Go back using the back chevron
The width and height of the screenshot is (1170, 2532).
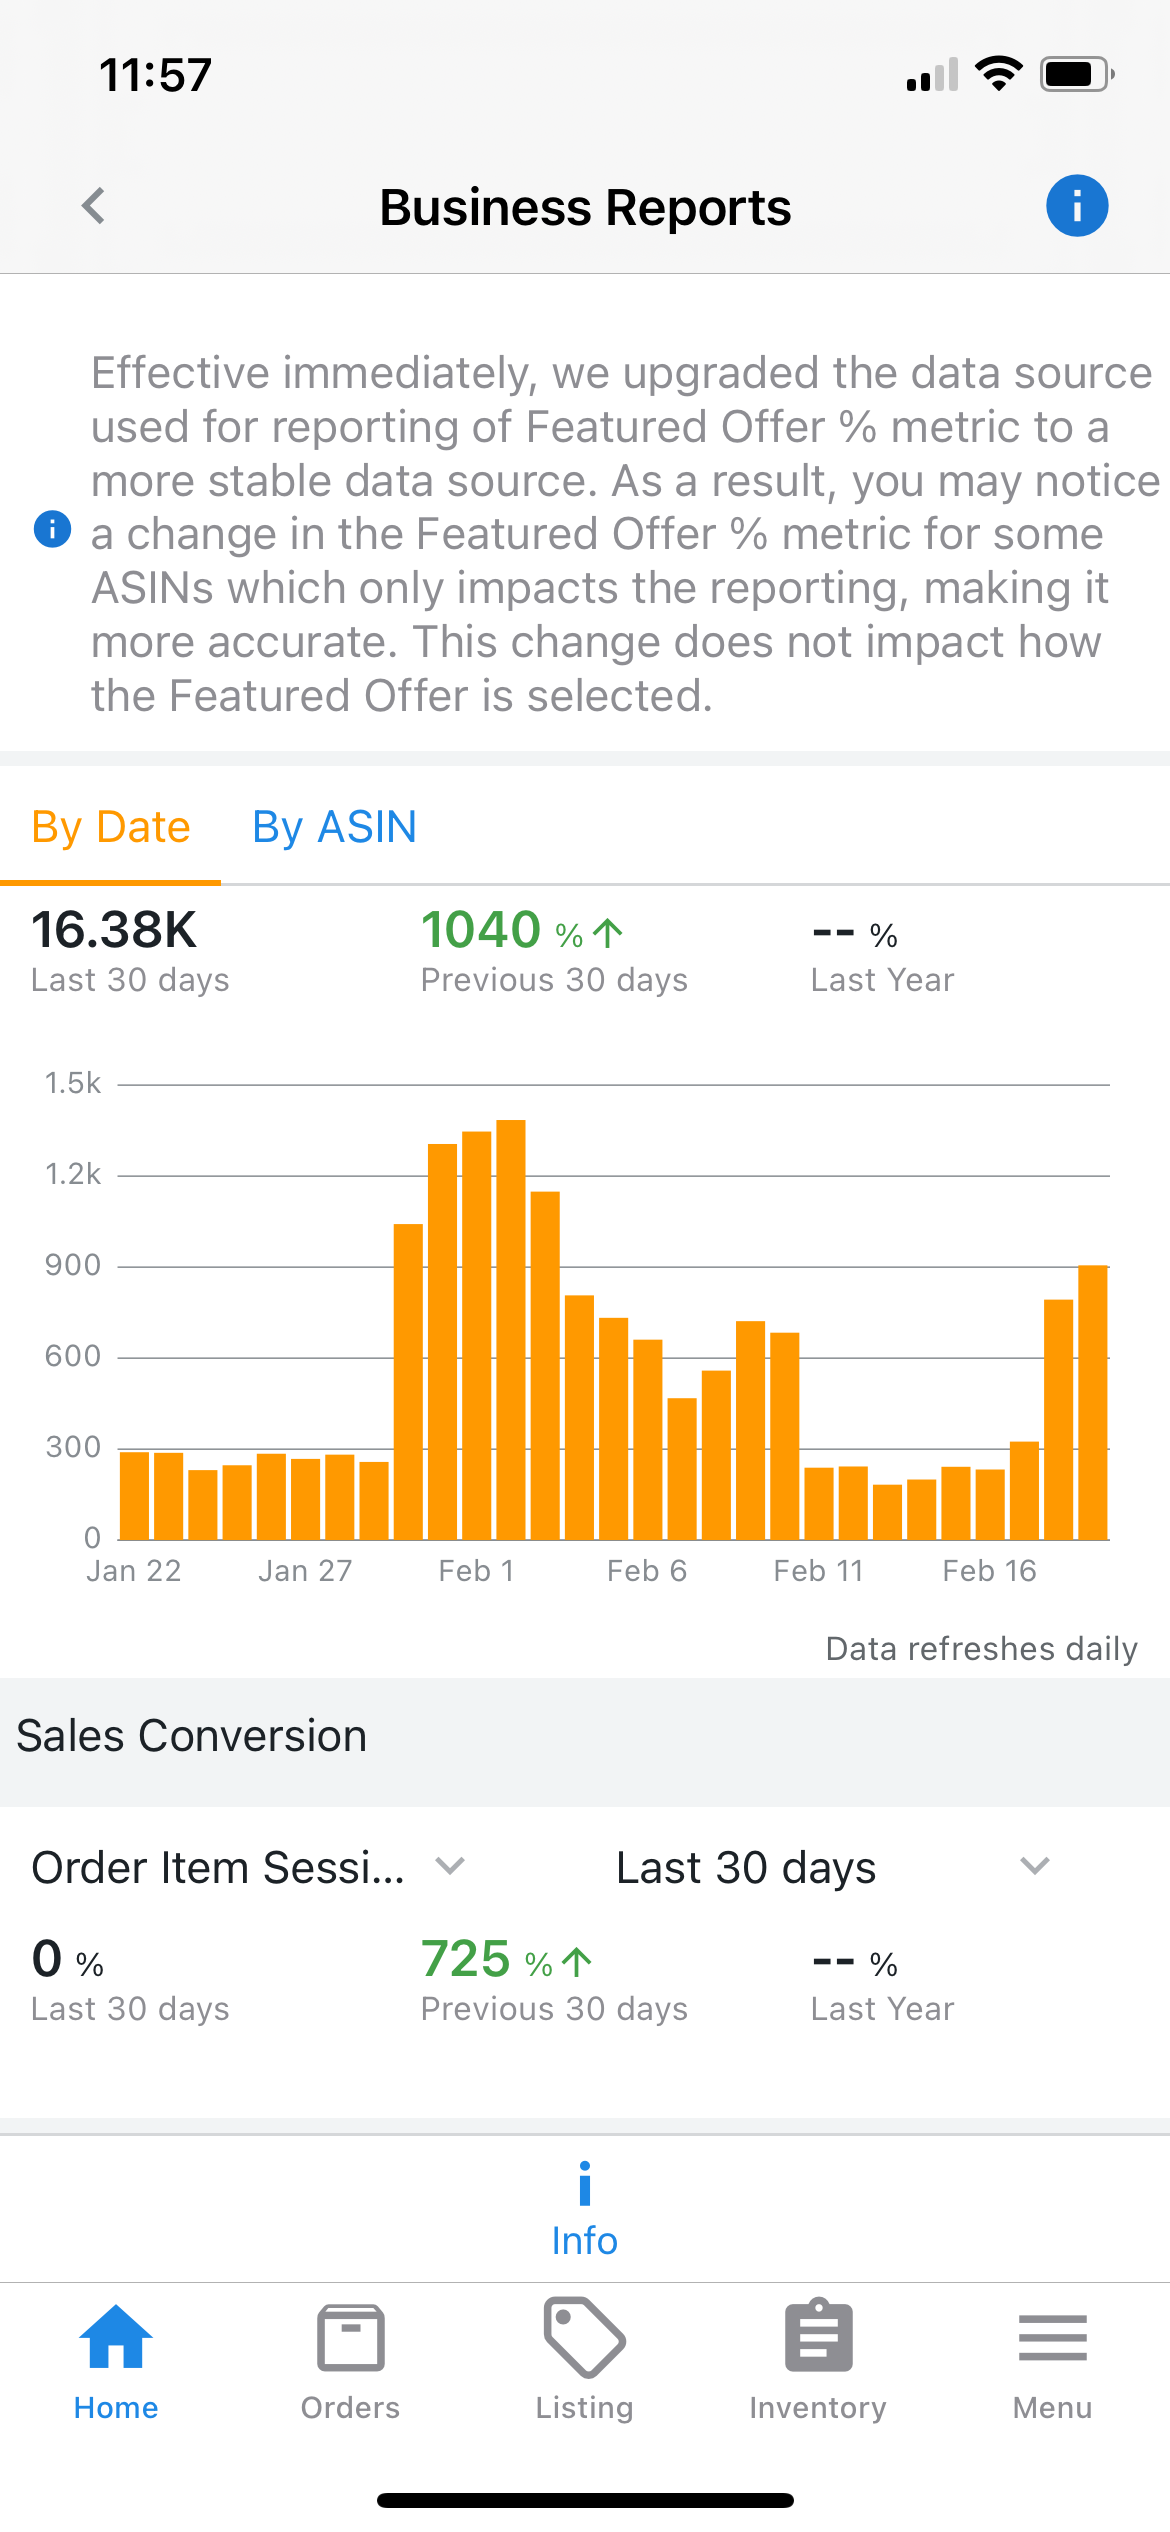click(x=93, y=206)
